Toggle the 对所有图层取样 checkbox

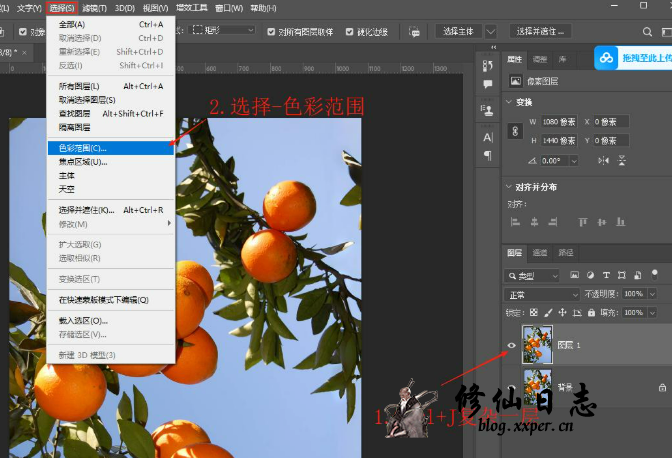(x=272, y=31)
